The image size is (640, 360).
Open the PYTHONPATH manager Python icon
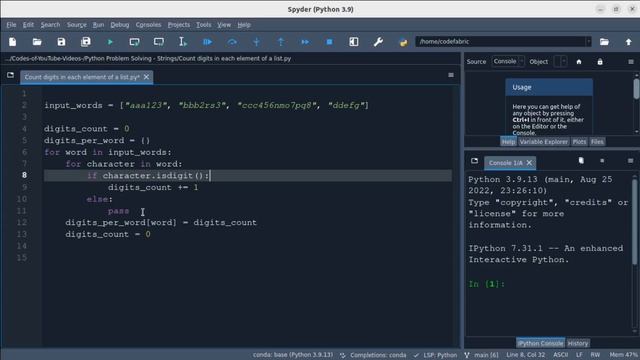403,42
